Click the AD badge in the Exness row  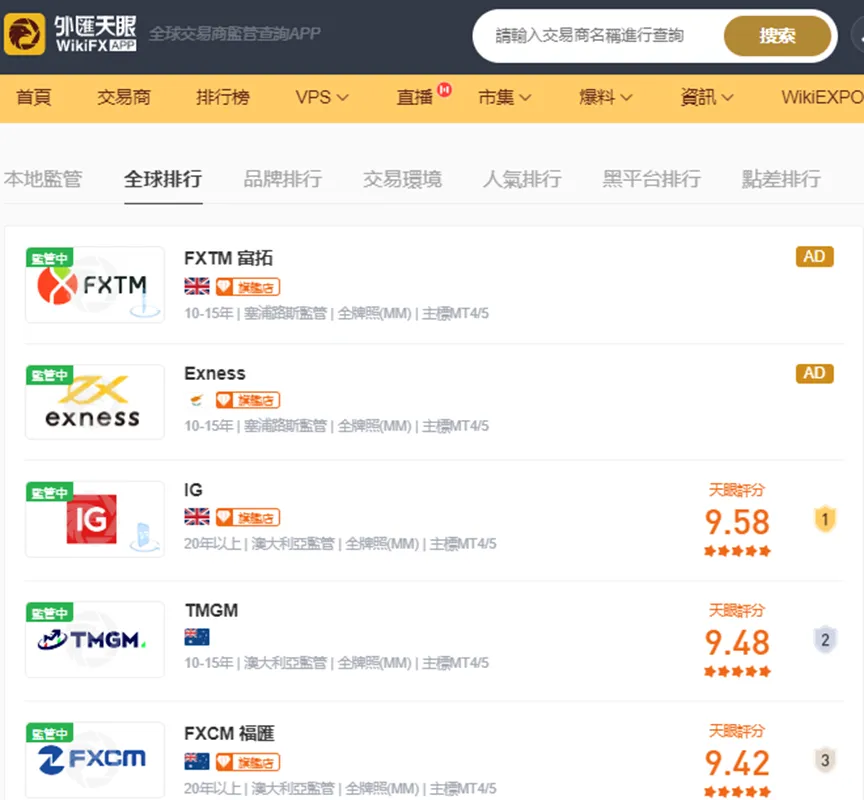coord(814,374)
